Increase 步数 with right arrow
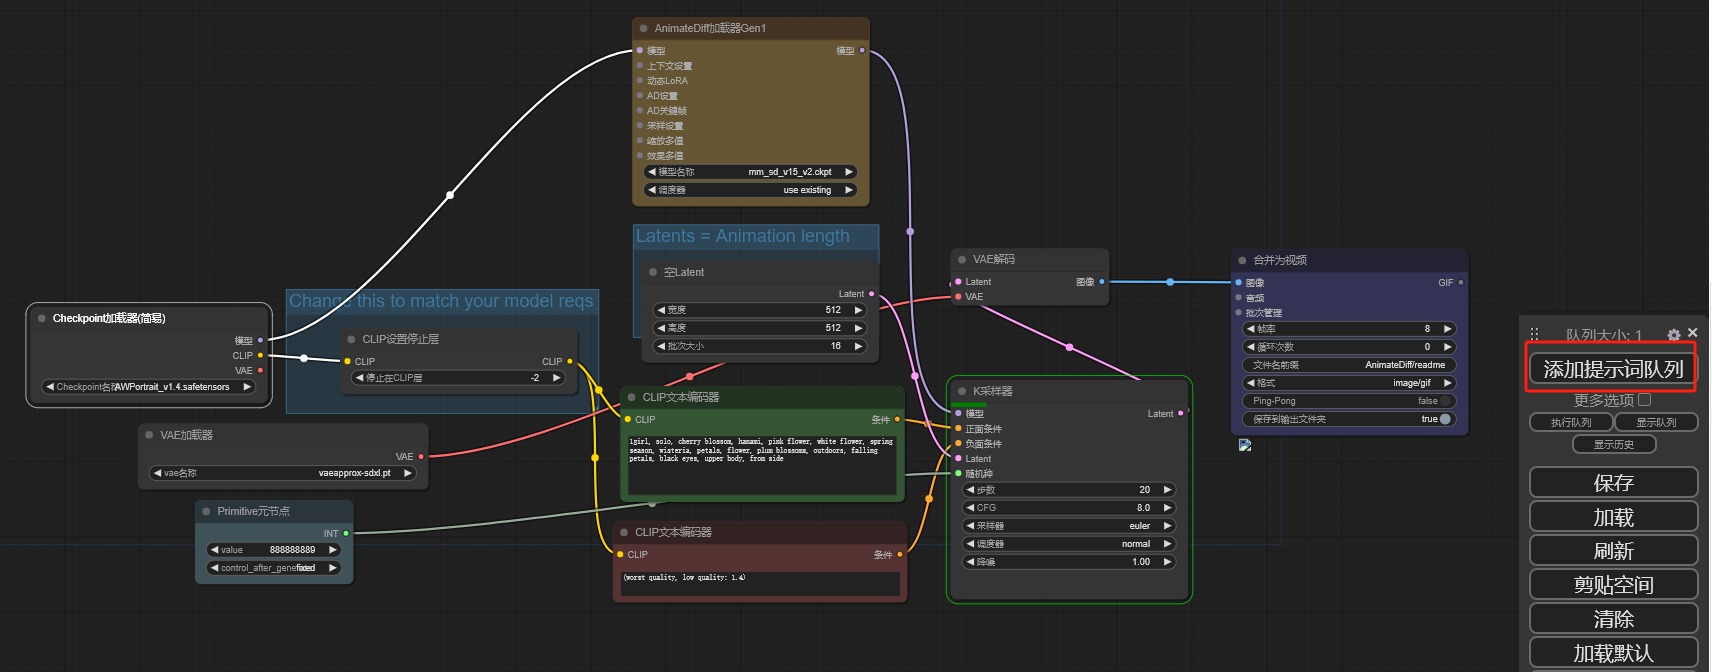Image resolution: width=1712 pixels, height=672 pixels. click(1167, 490)
